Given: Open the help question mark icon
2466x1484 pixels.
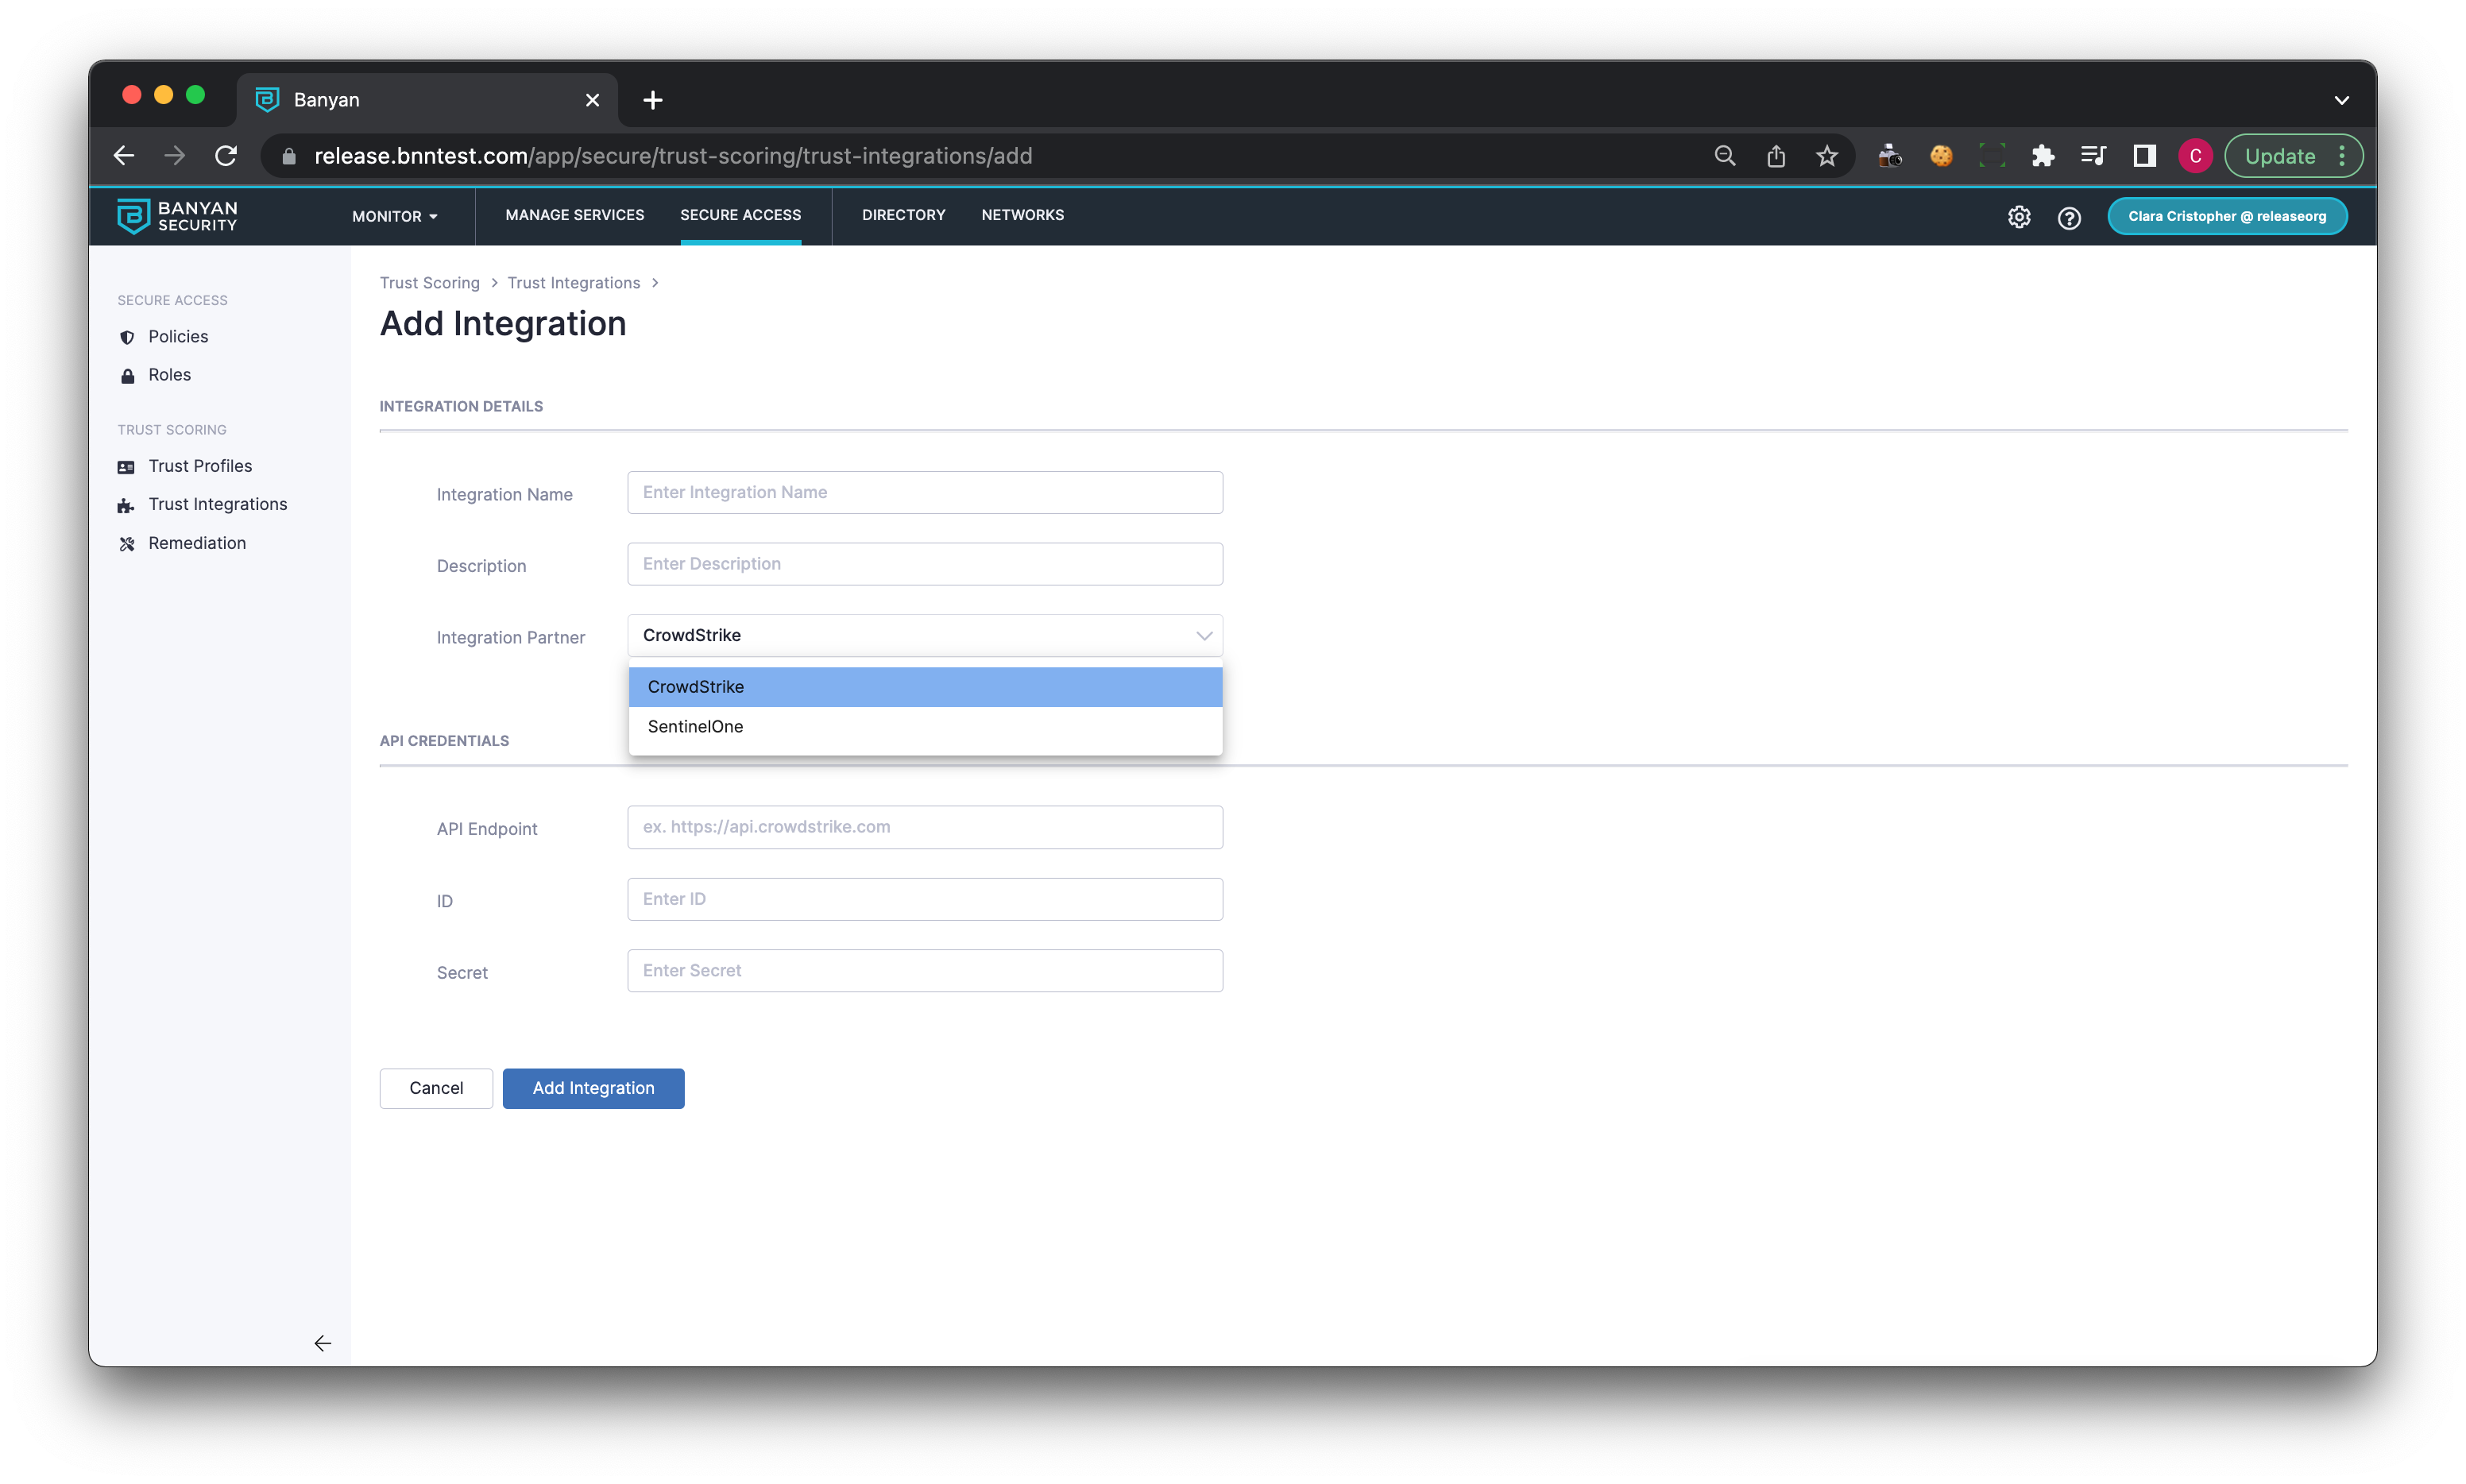Looking at the screenshot, I should (2069, 217).
